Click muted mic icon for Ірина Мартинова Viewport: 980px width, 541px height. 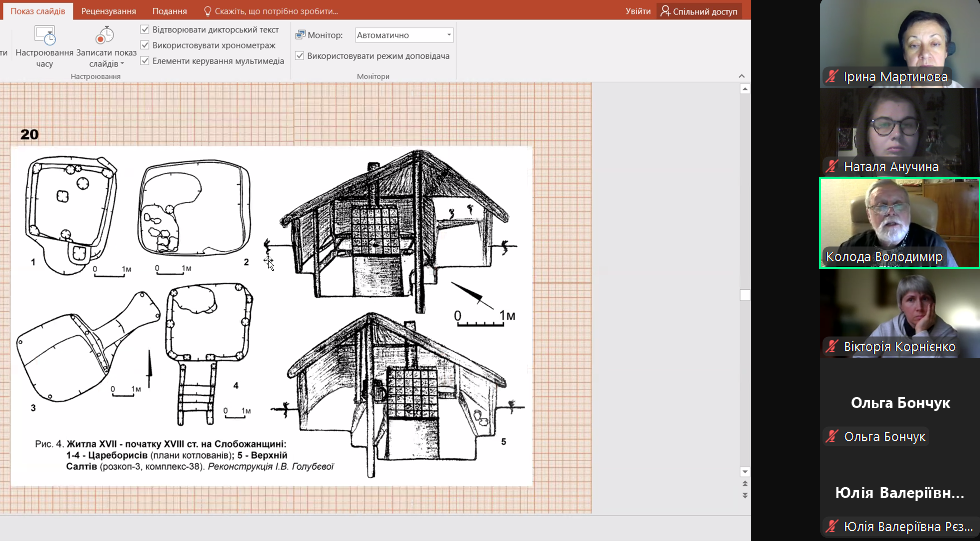[830, 77]
